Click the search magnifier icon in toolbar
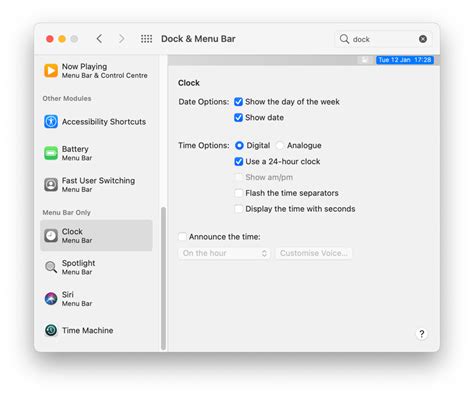474x397 pixels. coord(344,39)
